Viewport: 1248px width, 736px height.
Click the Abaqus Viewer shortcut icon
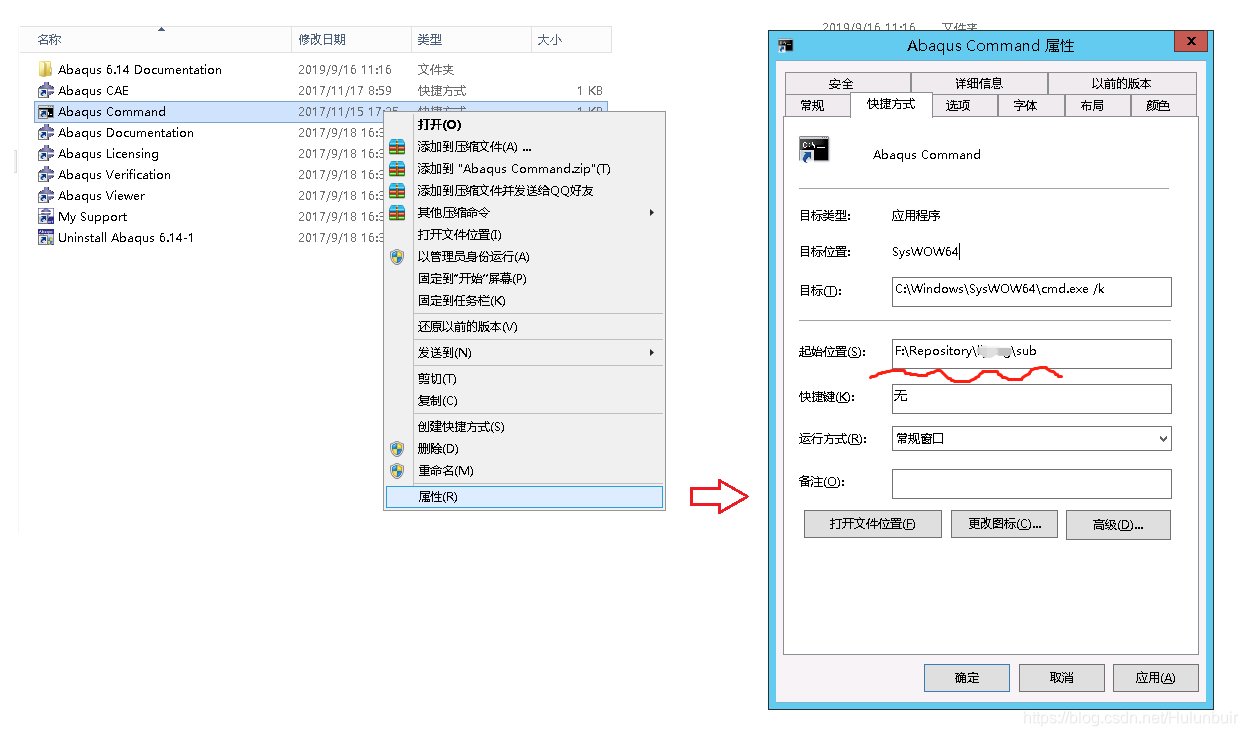click(x=45, y=195)
